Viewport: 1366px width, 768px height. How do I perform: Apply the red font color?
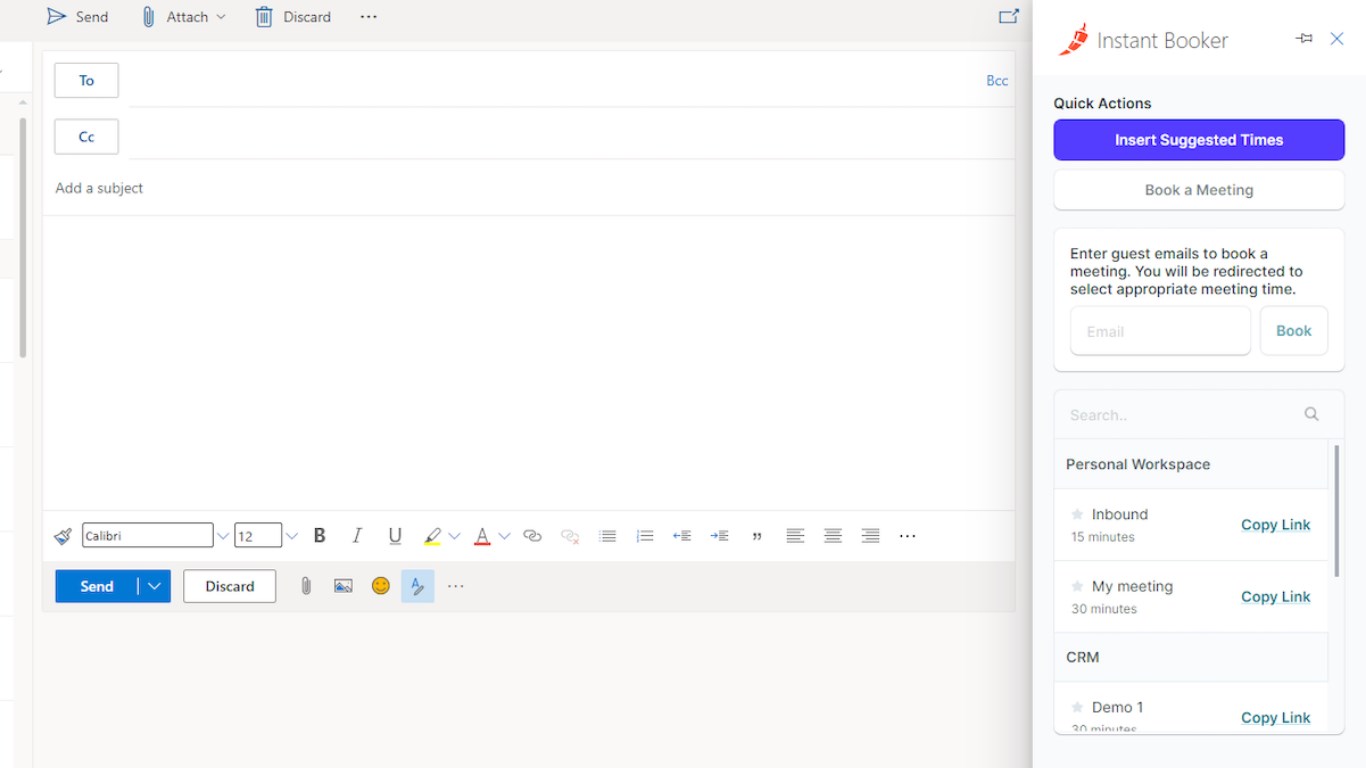[482, 536]
